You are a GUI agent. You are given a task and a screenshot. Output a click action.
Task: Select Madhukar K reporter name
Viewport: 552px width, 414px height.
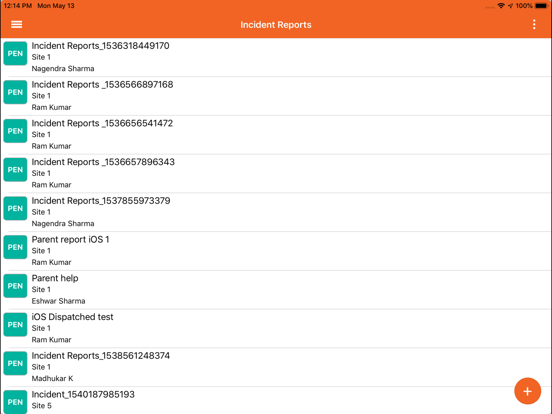click(x=52, y=378)
